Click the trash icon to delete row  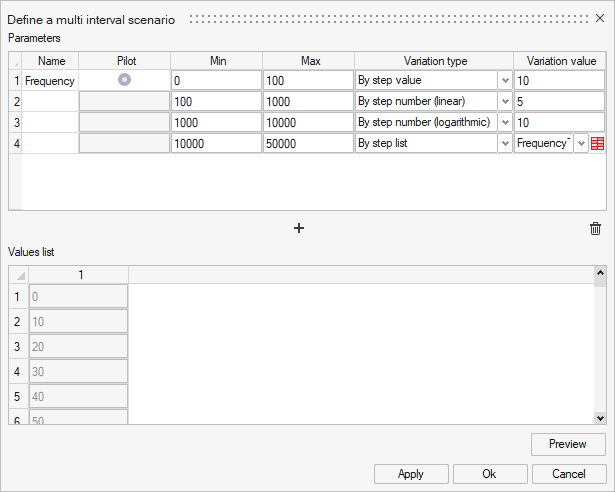tap(596, 228)
